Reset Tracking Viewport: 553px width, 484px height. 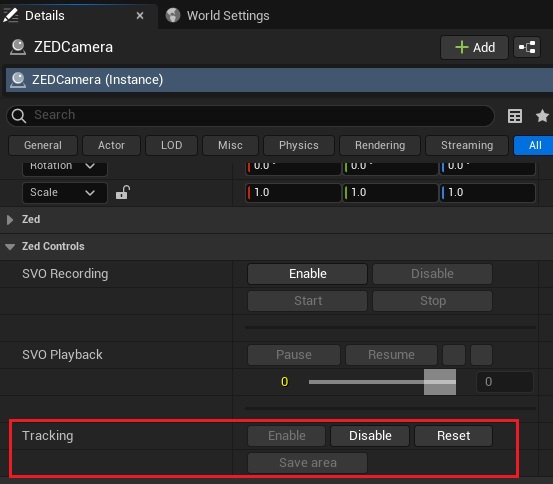pyautogui.click(x=453, y=436)
